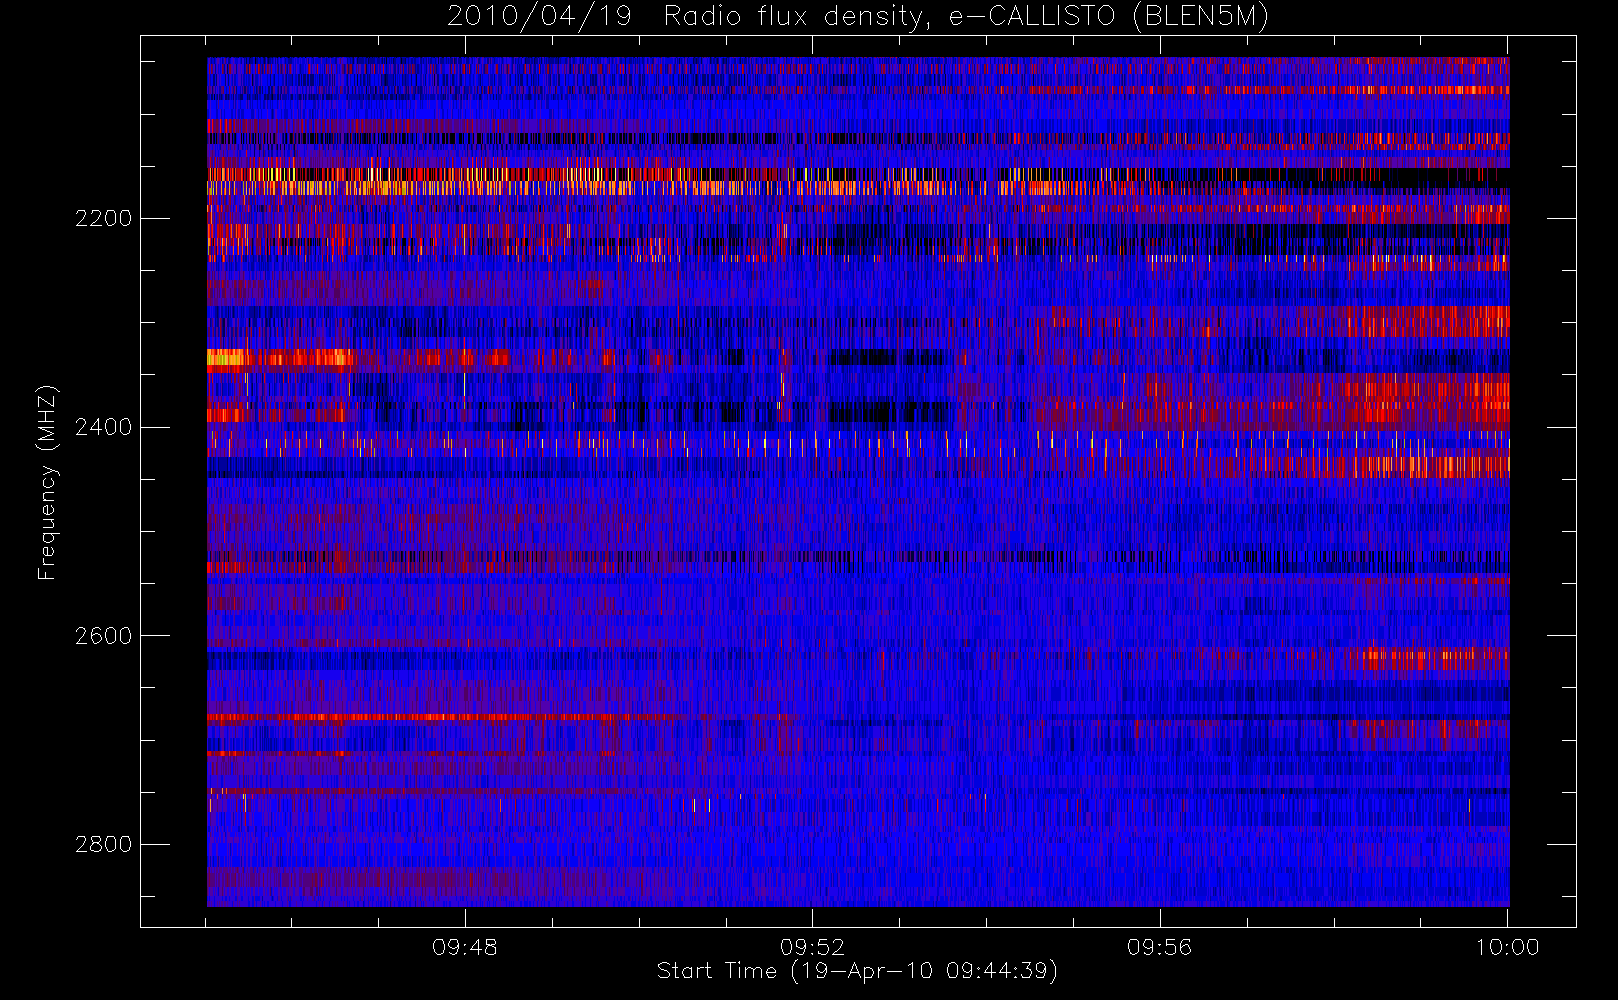The width and height of the screenshot is (1618, 1000).
Task: Click the 09:52 time tick label
Action: coord(812,947)
